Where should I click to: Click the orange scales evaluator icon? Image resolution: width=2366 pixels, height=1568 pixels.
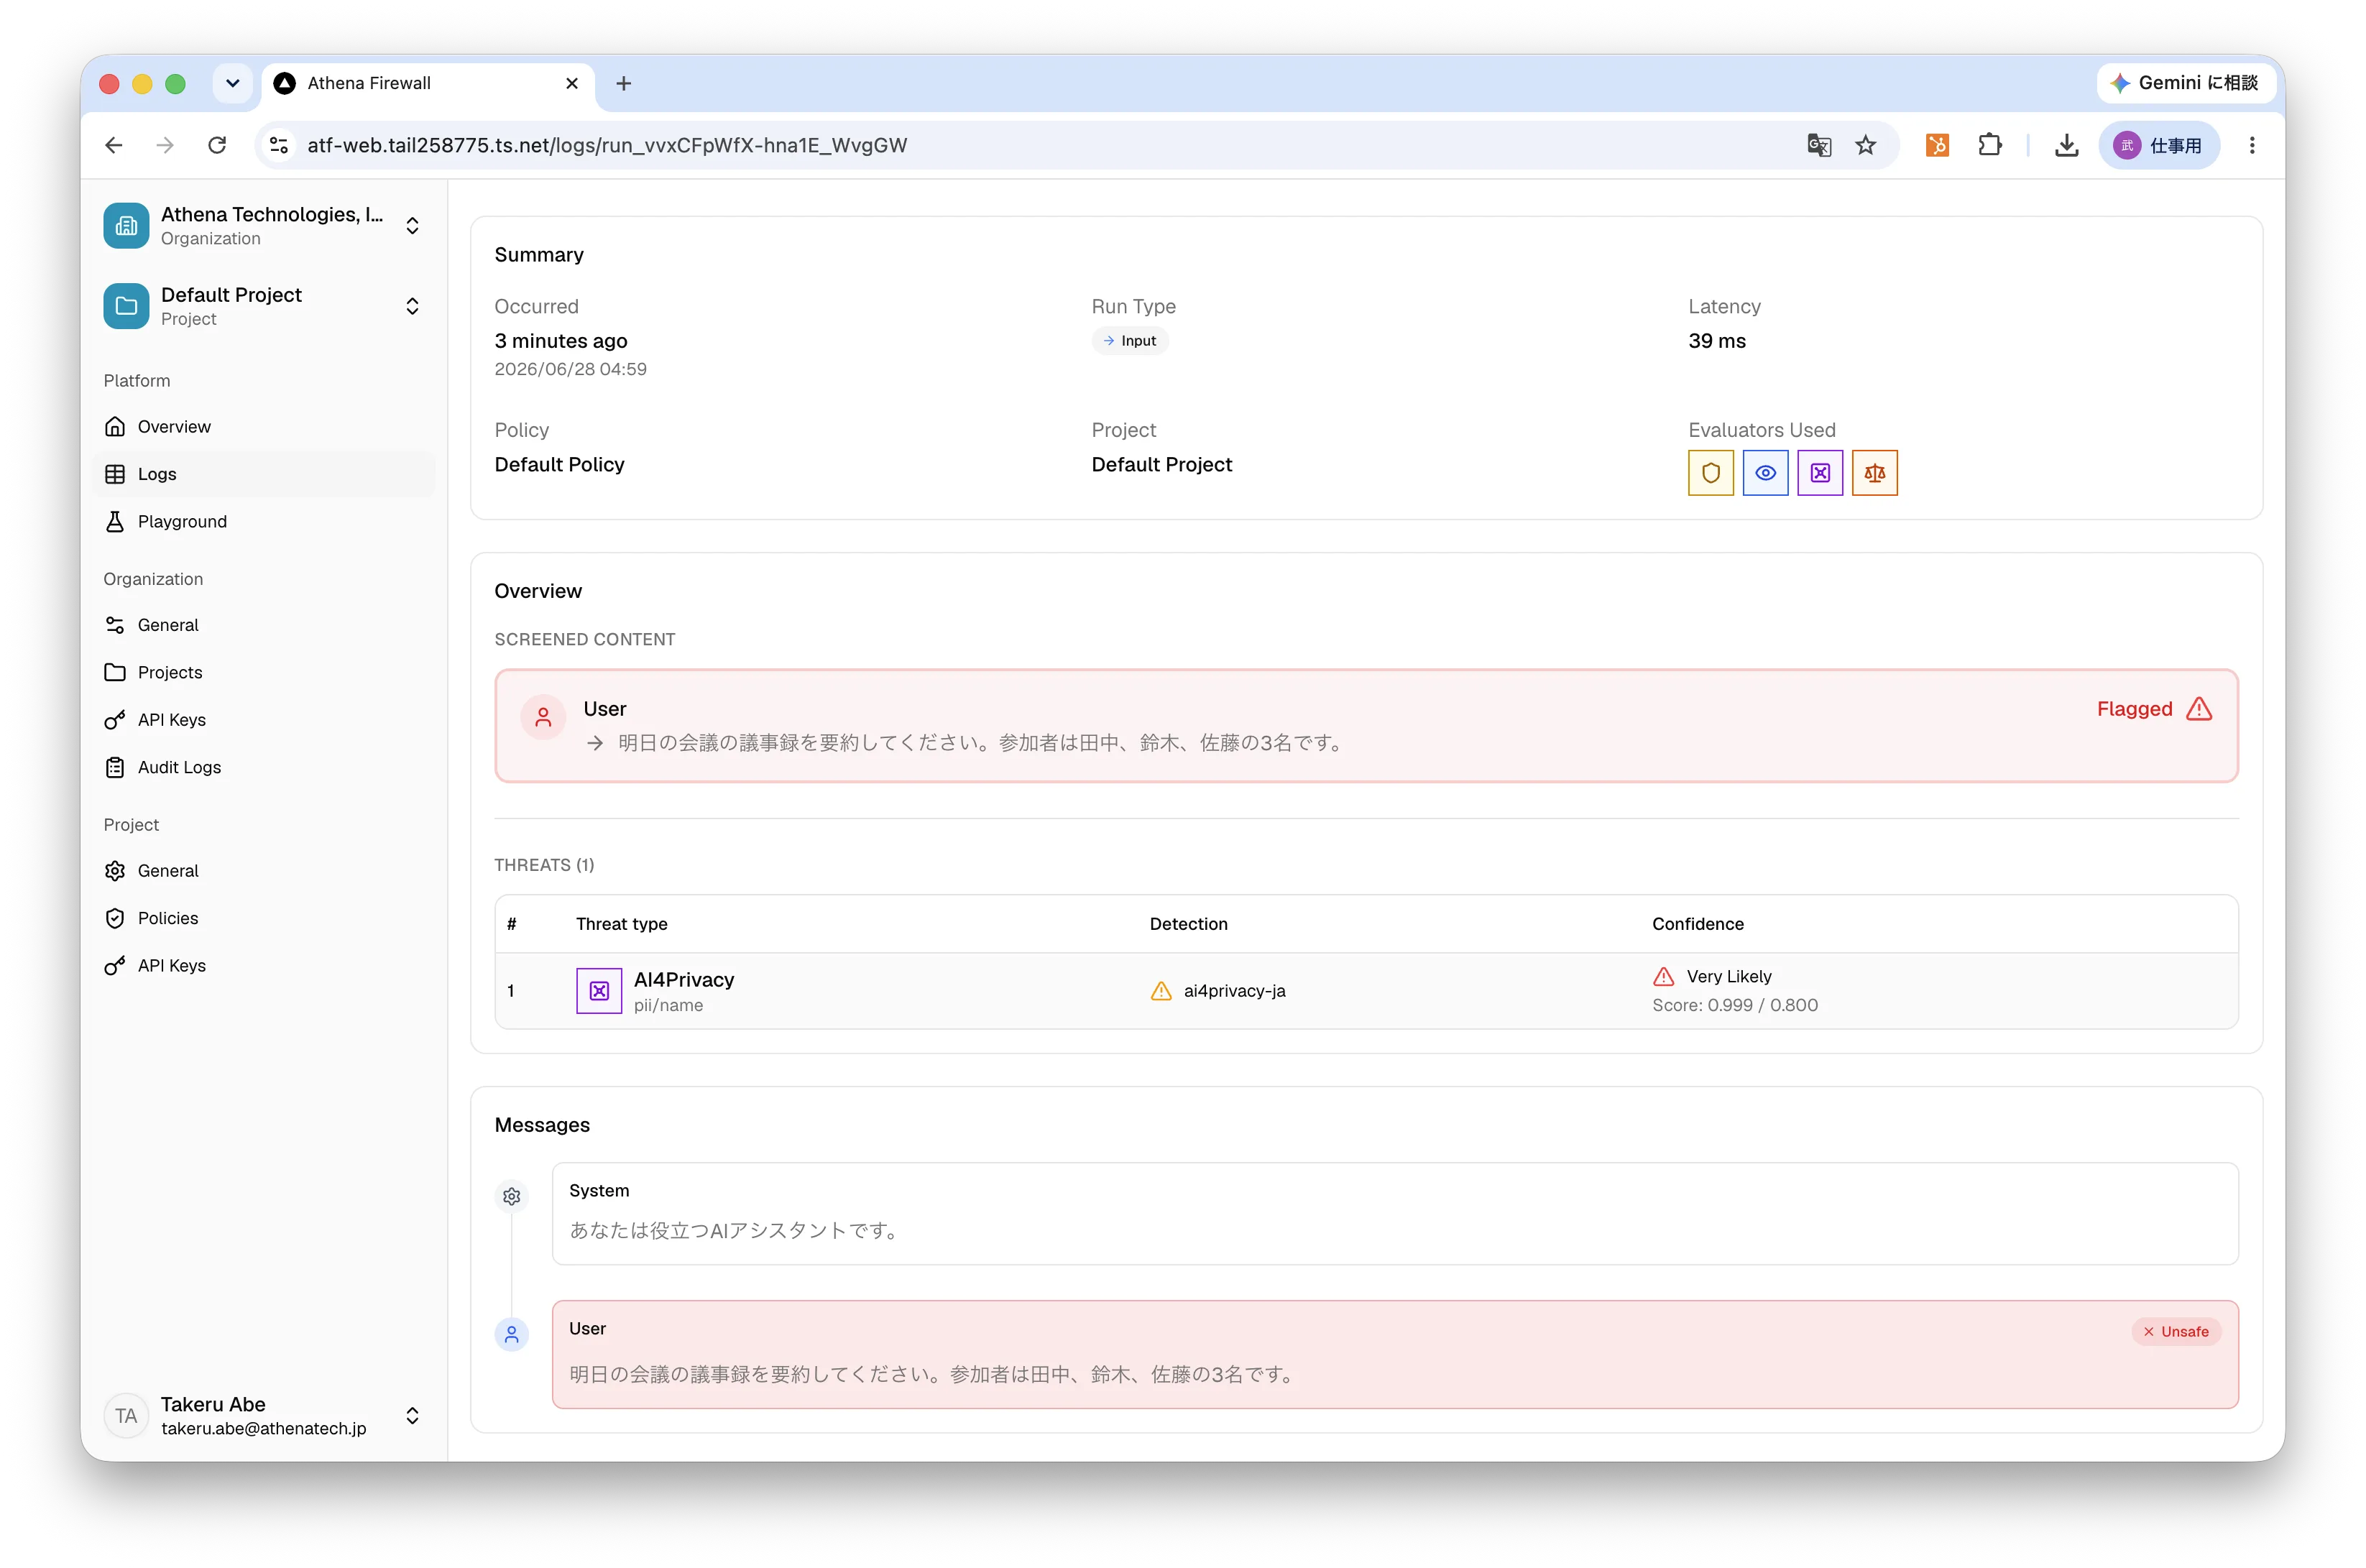click(1874, 473)
